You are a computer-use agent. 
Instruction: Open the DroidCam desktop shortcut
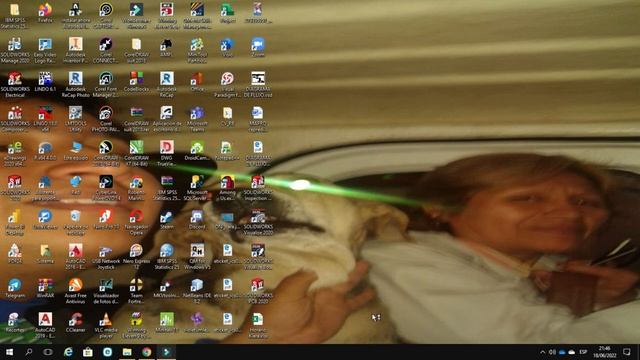(197, 150)
